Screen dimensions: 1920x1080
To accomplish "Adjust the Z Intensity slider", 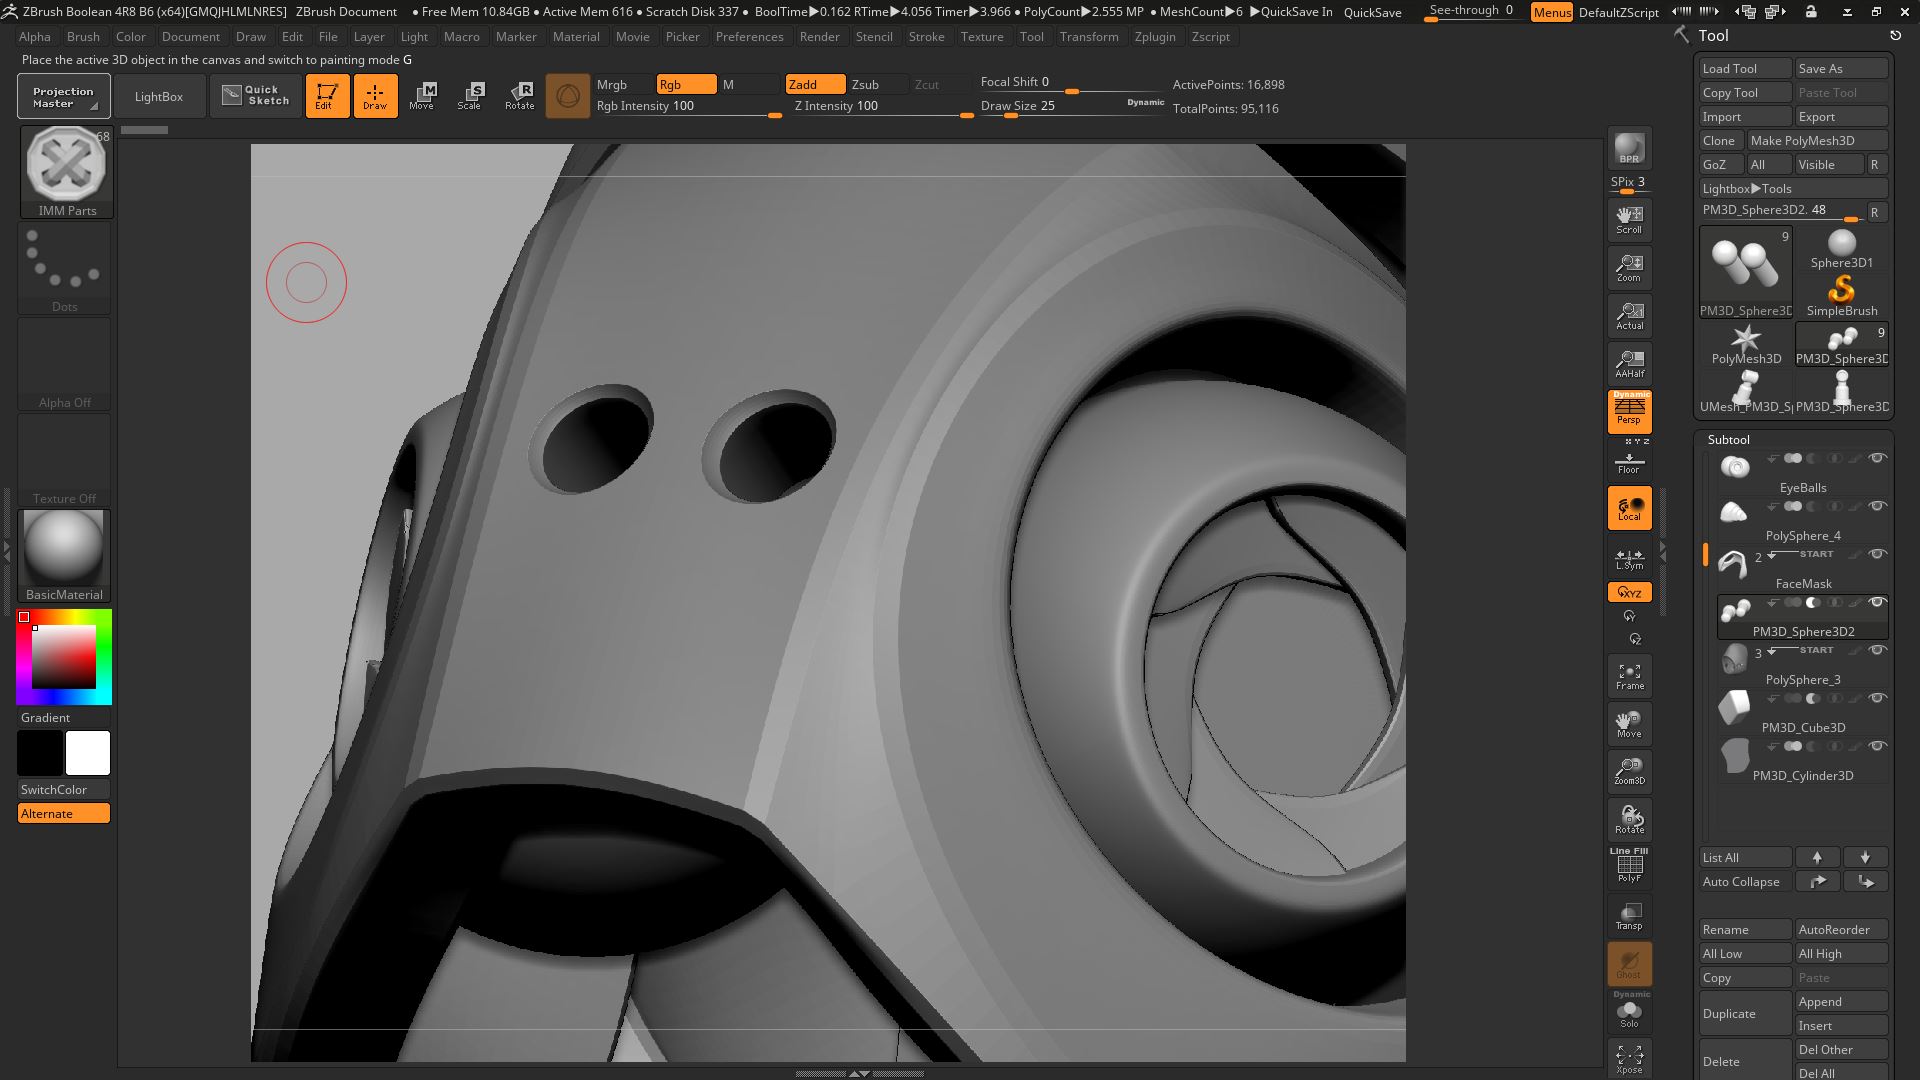I will click(882, 106).
